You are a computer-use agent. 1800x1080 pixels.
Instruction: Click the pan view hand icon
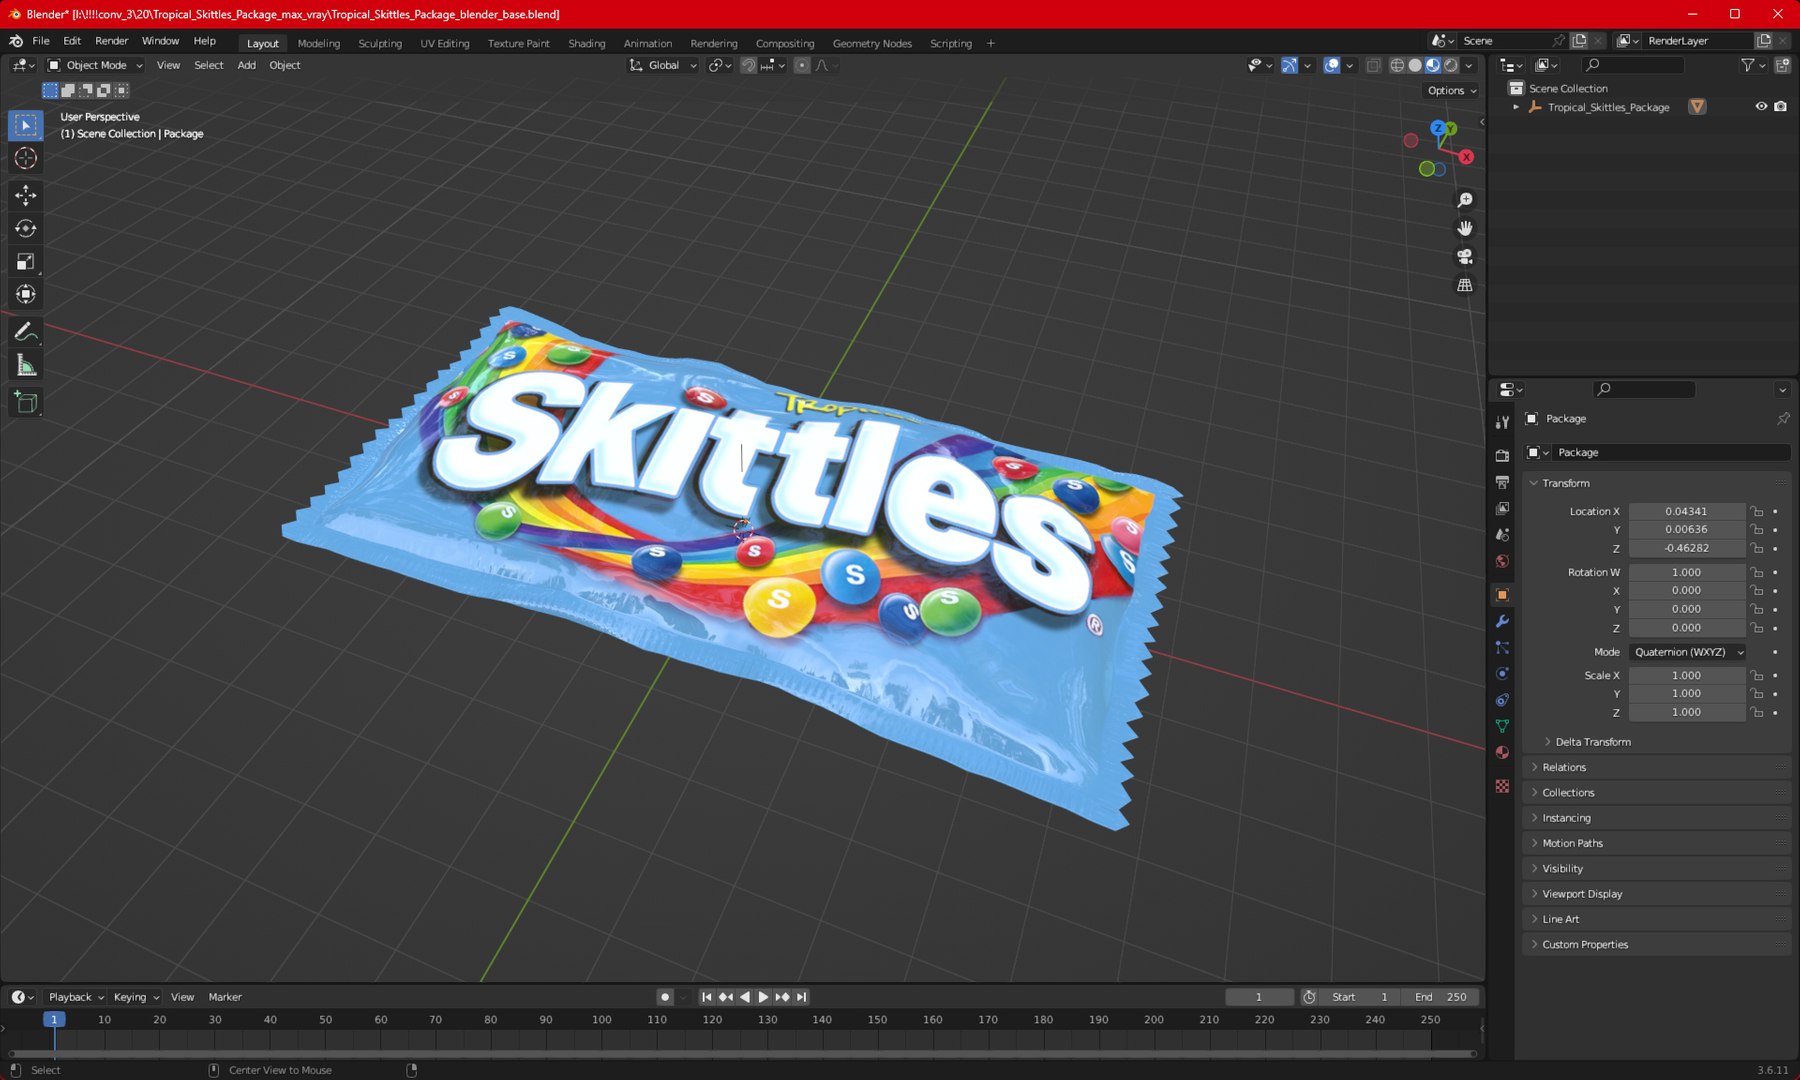[1465, 228]
